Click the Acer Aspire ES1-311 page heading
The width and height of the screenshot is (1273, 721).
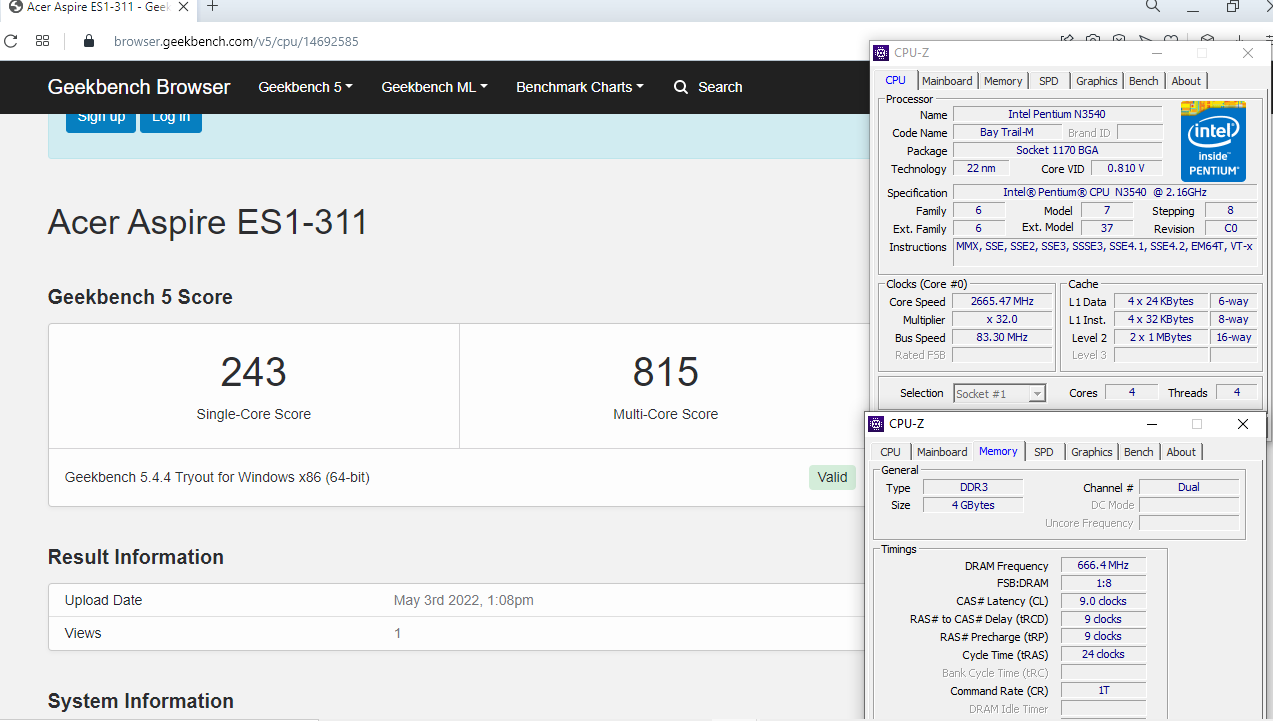tap(208, 222)
